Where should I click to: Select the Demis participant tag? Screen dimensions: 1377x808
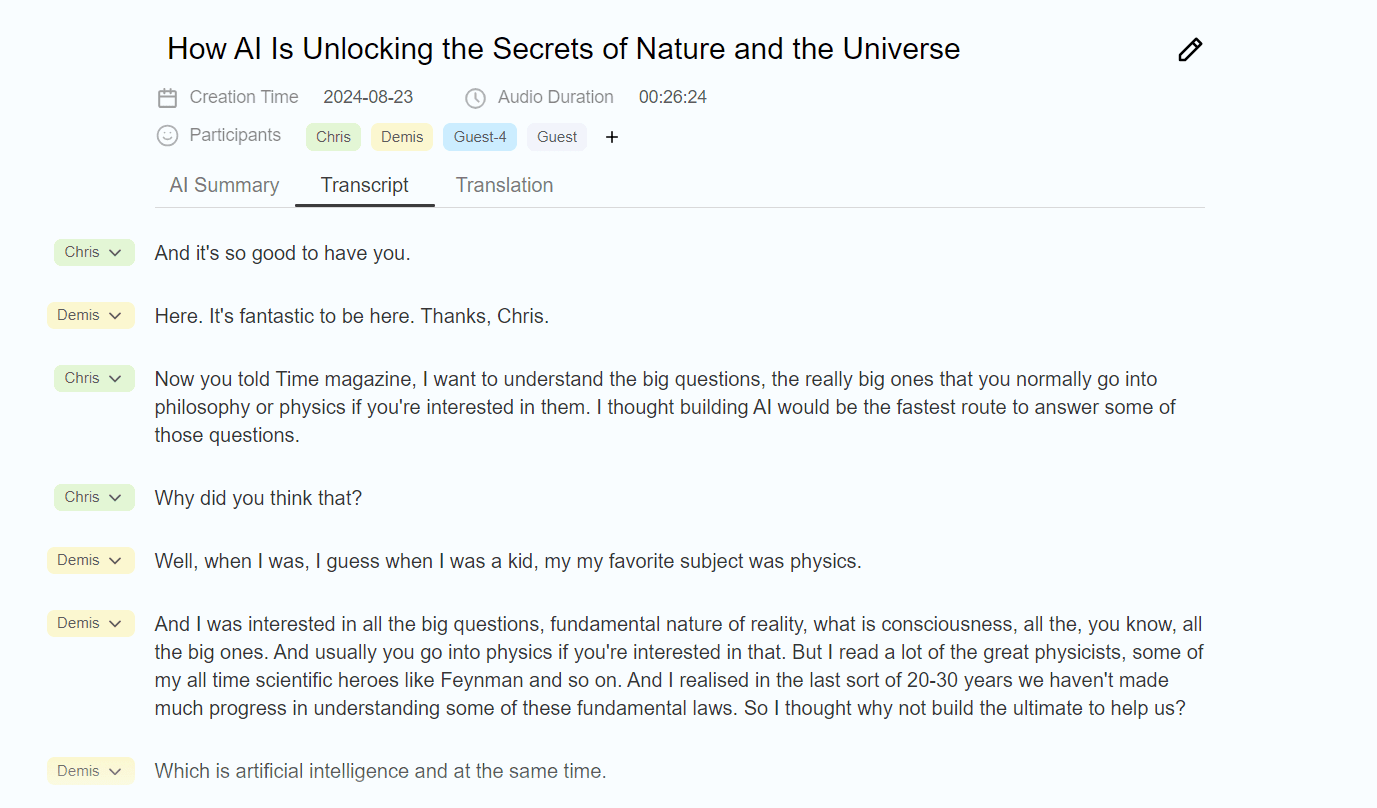click(402, 137)
